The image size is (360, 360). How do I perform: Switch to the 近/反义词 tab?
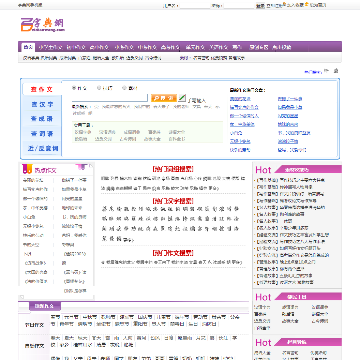[42, 148]
